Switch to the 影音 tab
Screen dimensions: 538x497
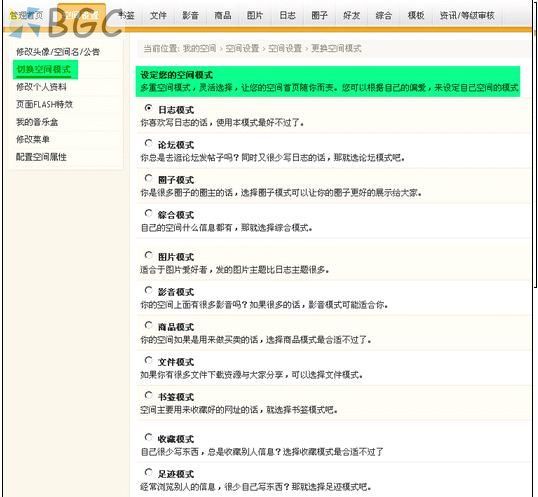[190, 15]
